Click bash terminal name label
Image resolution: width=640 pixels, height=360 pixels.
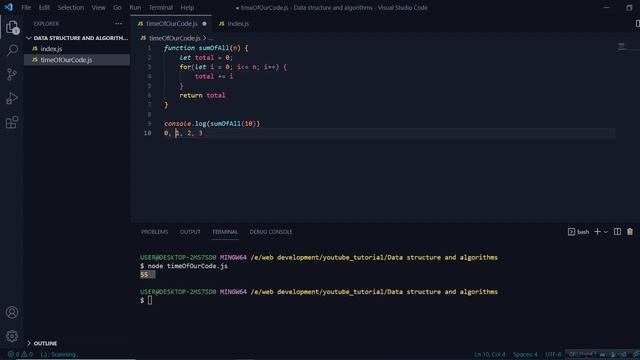[583, 232]
